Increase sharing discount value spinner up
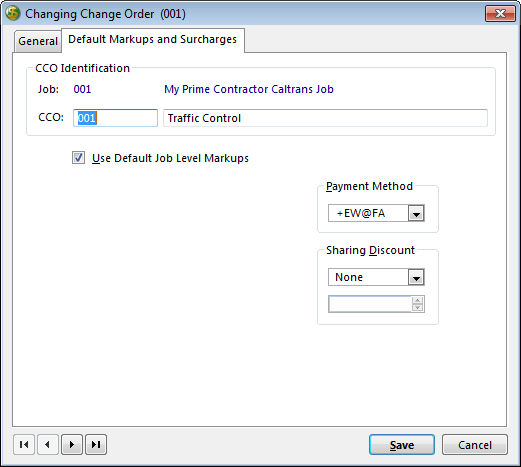This screenshot has height=467, width=521. point(417,300)
